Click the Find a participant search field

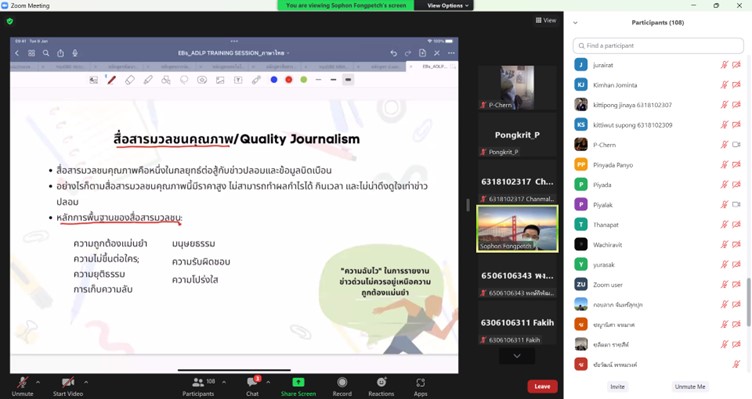[x=658, y=46]
